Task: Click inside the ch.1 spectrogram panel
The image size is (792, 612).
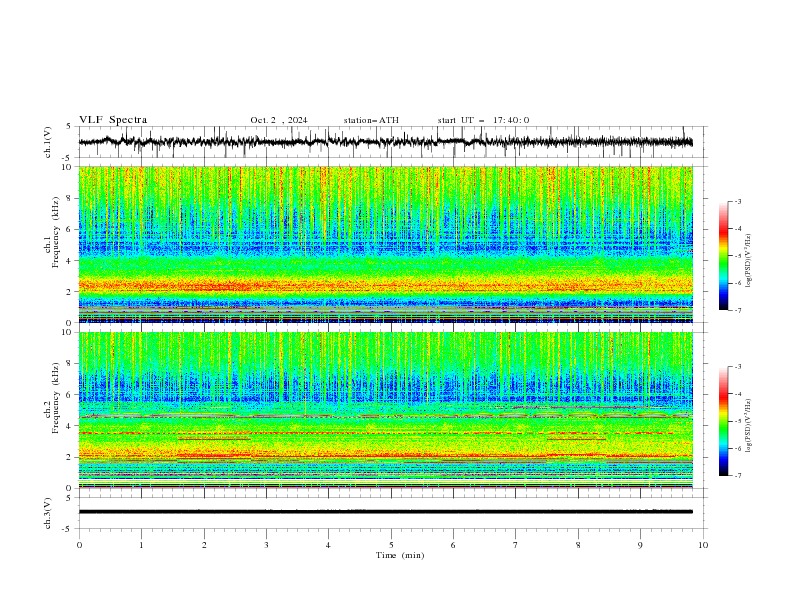Action: pos(385,244)
